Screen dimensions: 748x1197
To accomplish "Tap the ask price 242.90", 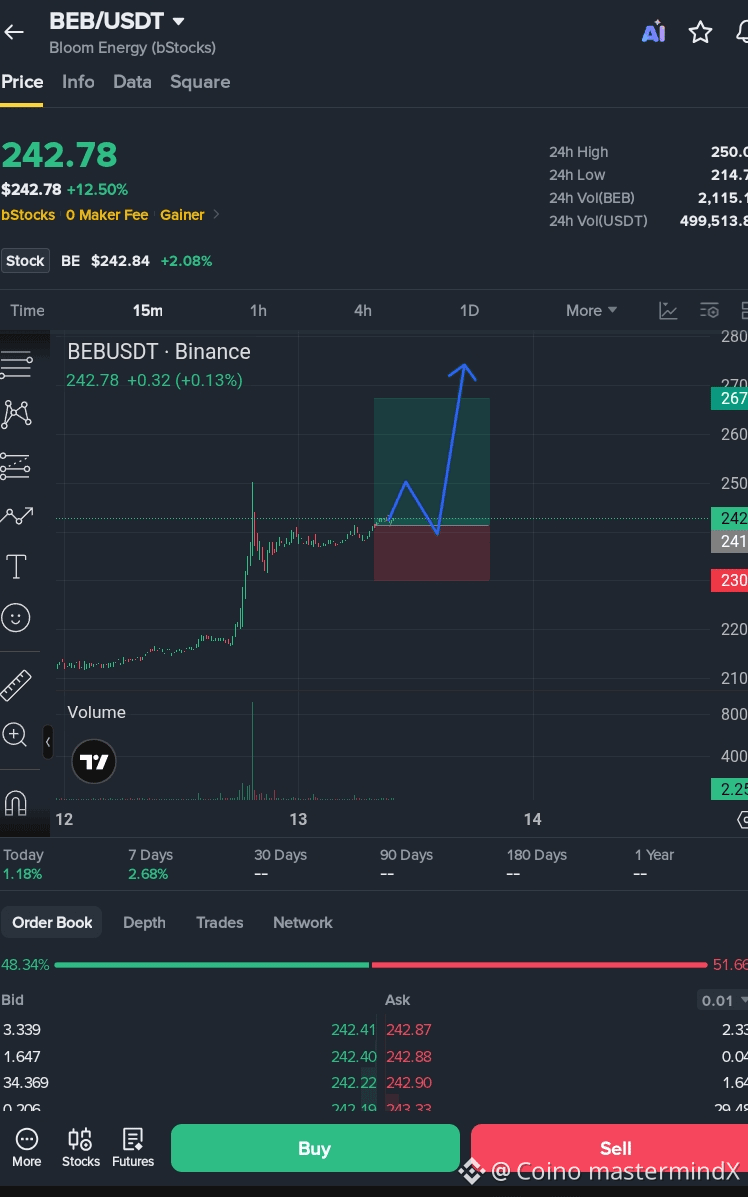I will click(408, 1082).
